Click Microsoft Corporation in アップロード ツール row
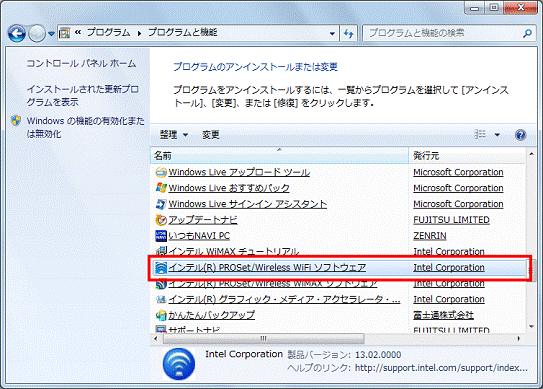Image resolution: width=543 pixels, height=389 pixels. [458, 172]
